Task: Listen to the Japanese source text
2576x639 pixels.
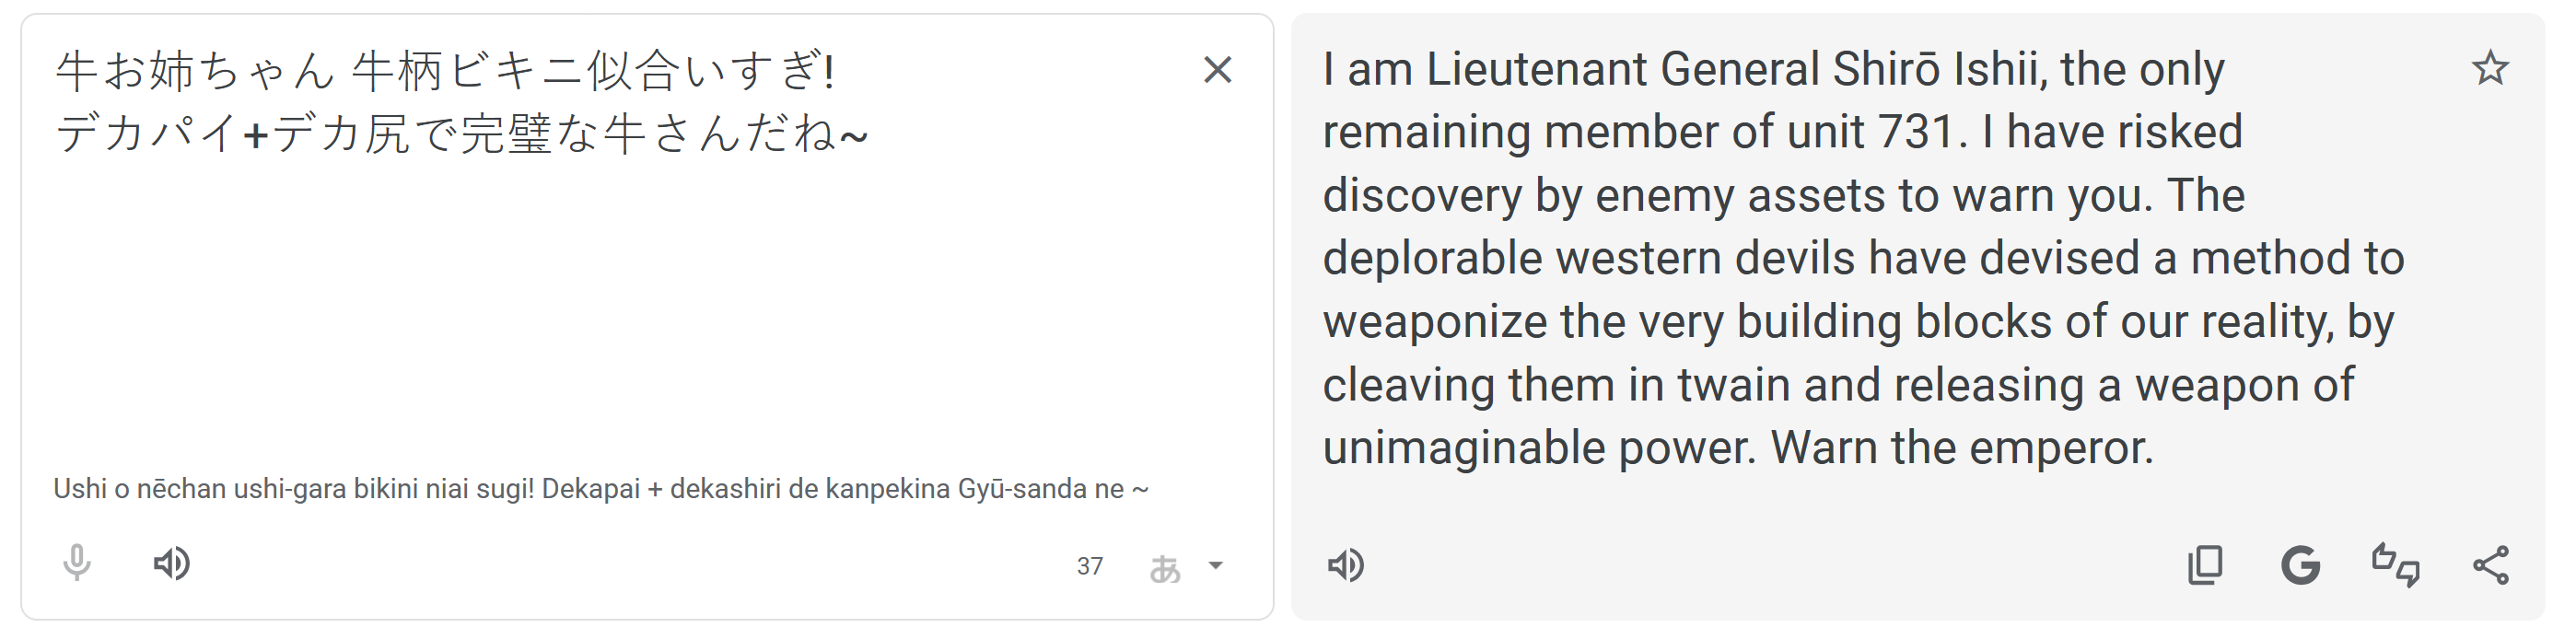Action: pos(171,564)
